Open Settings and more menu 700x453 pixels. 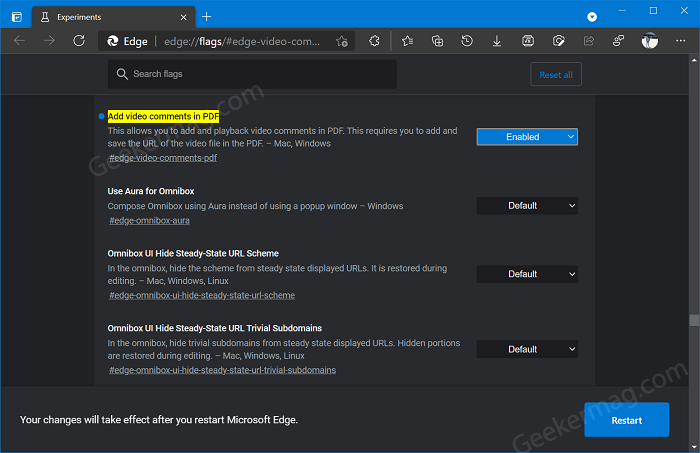[x=680, y=41]
